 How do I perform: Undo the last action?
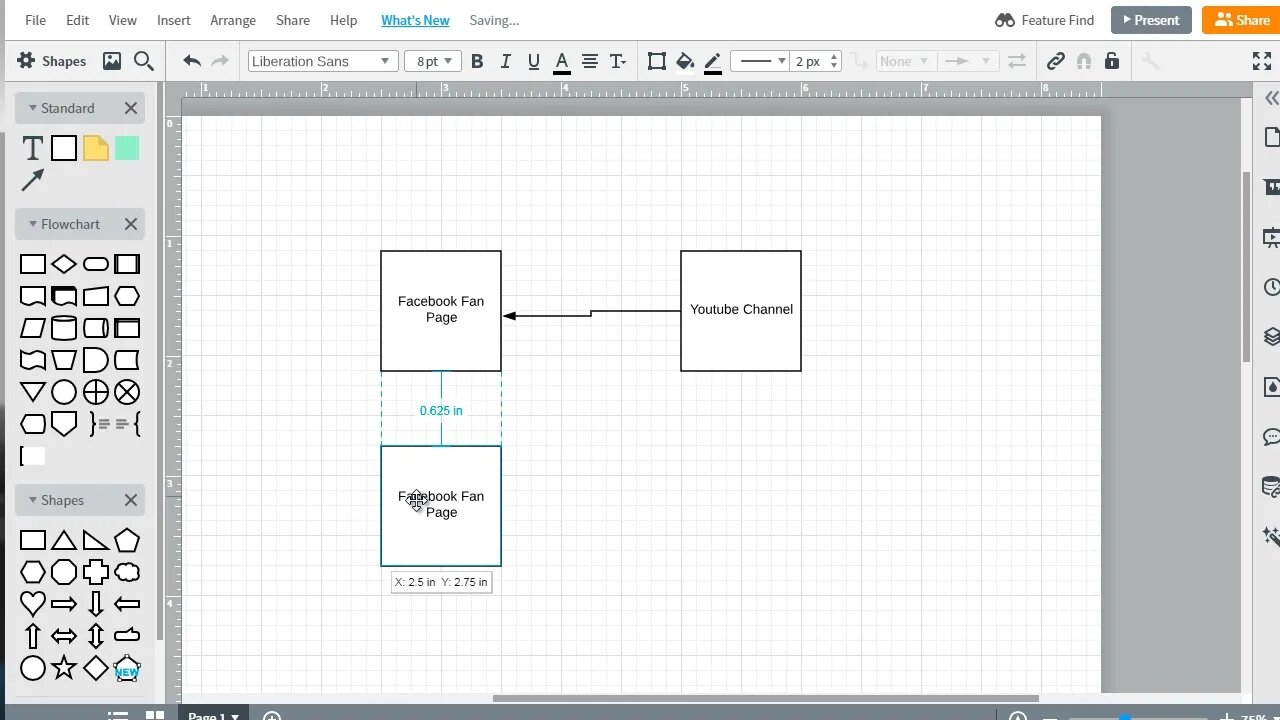[192, 61]
